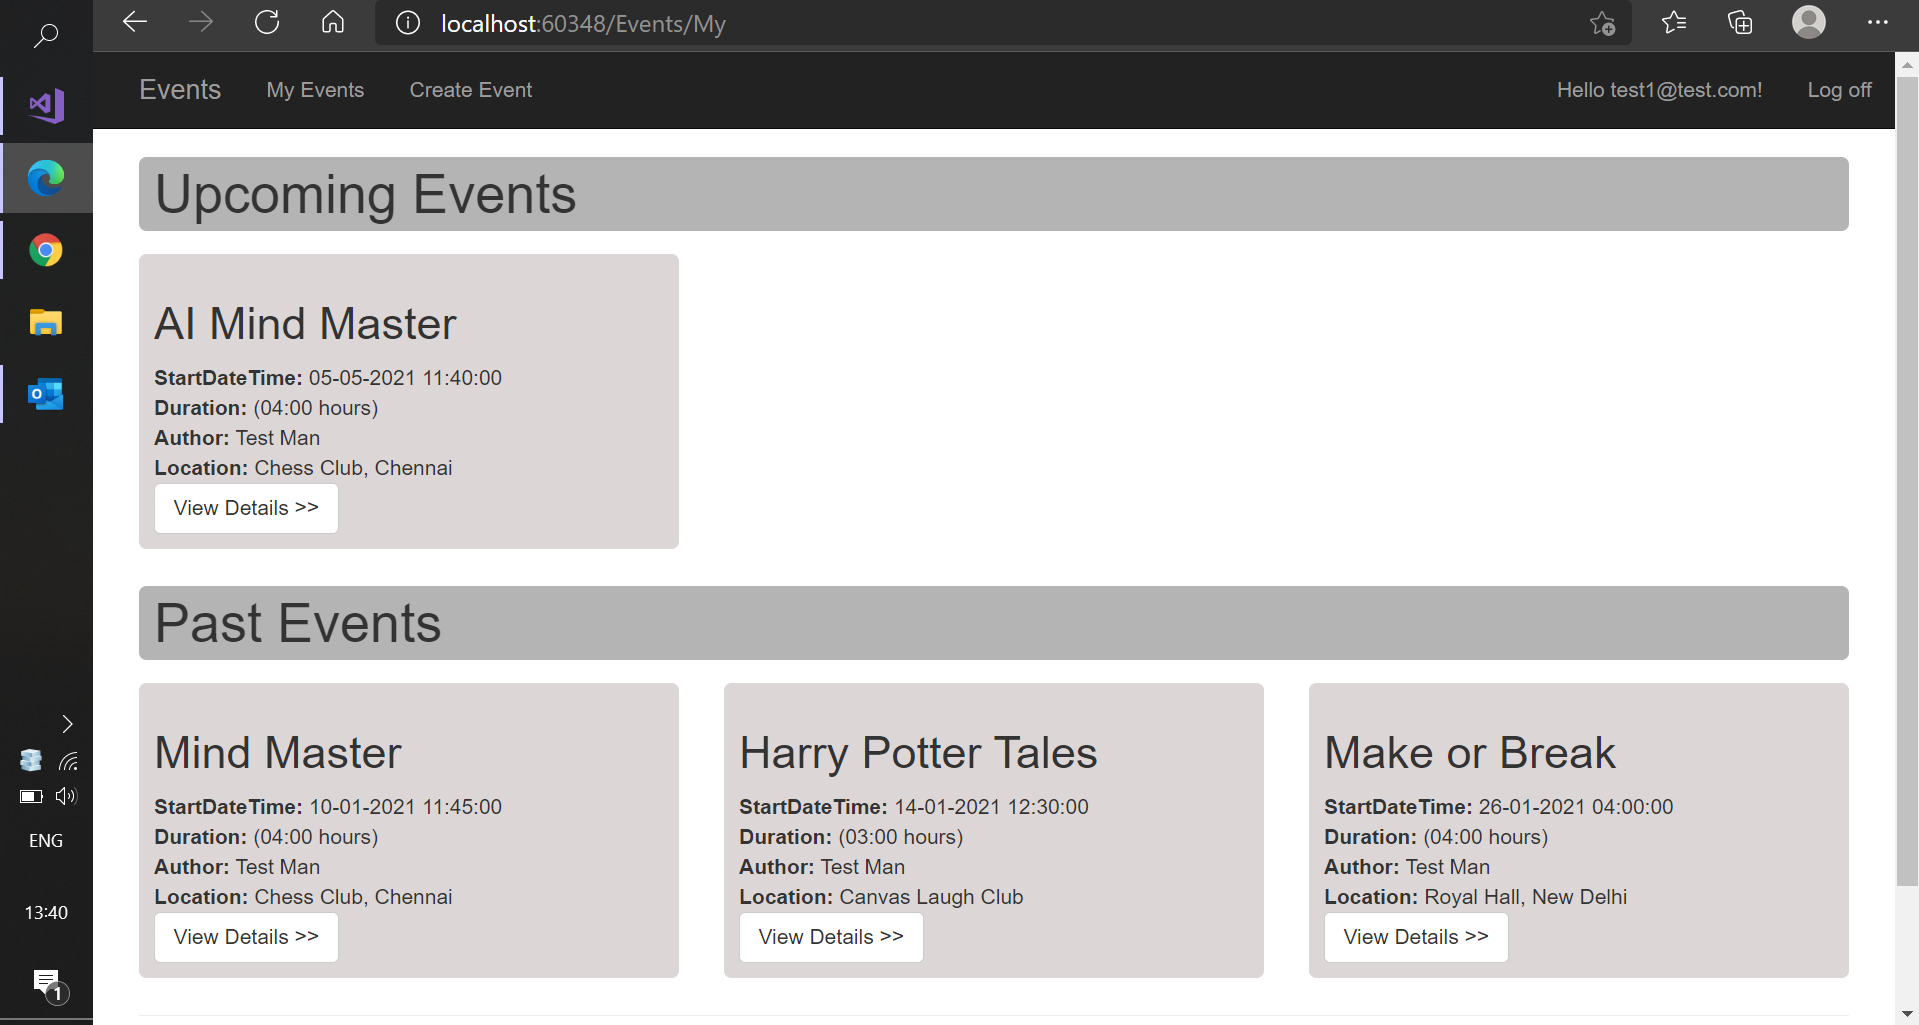1919x1025 pixels.
Task: Open Visual Studio from the taskbar
Action: pos(46,106)
